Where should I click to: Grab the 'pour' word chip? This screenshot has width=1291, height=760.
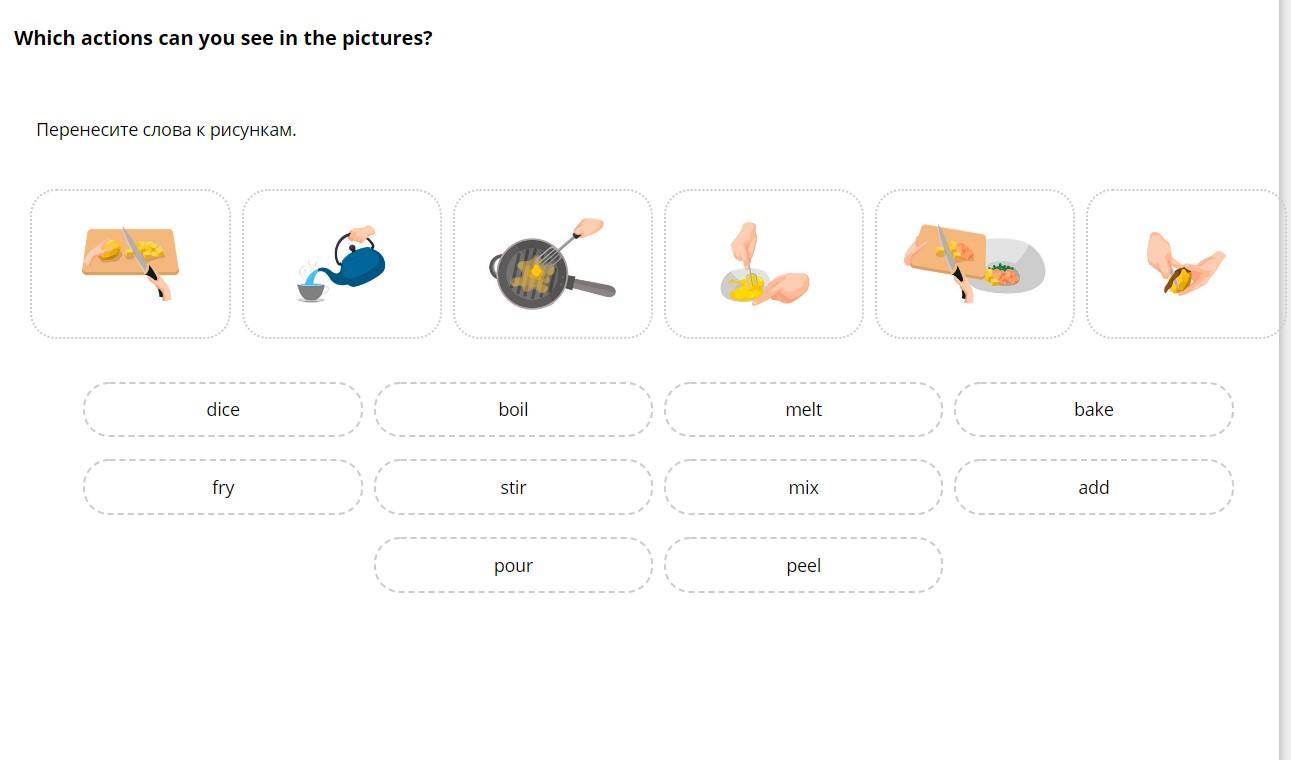tap(513, 566)
